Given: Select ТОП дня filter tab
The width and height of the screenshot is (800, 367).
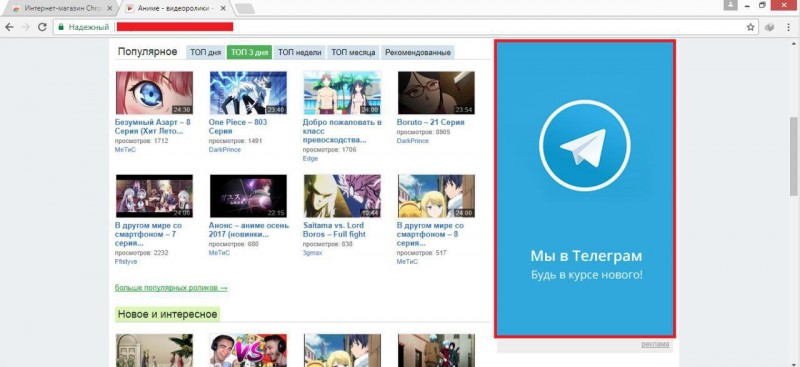Looking at the screenshot, I should coord(206,52).
